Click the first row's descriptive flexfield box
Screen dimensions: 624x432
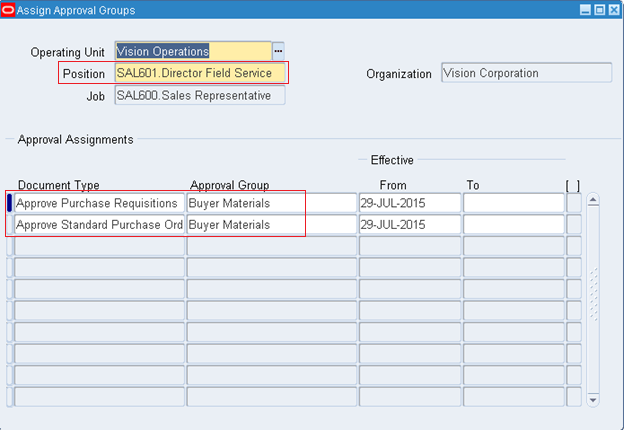[x=573, y=203]
